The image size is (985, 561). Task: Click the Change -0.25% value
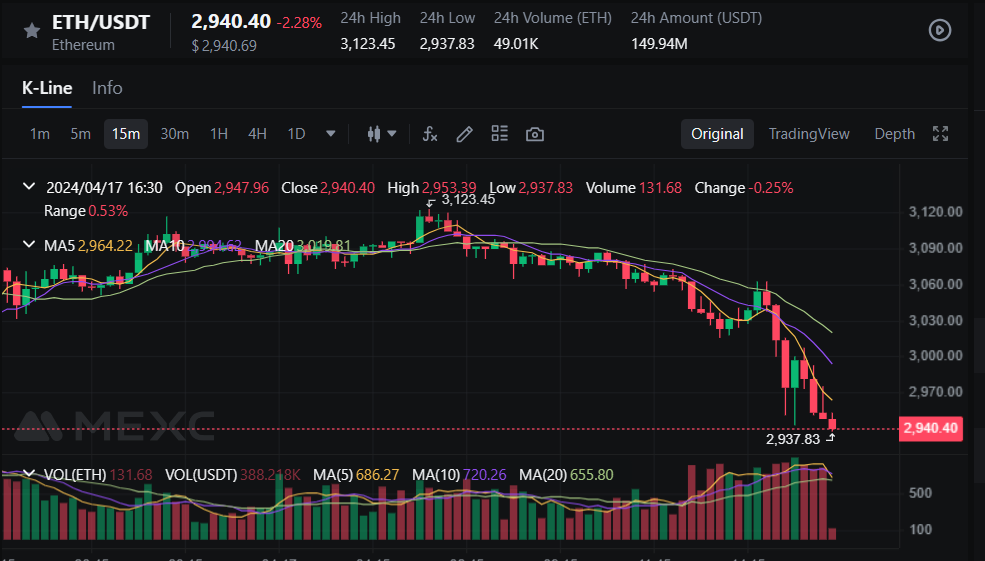(x=771, y=188)
